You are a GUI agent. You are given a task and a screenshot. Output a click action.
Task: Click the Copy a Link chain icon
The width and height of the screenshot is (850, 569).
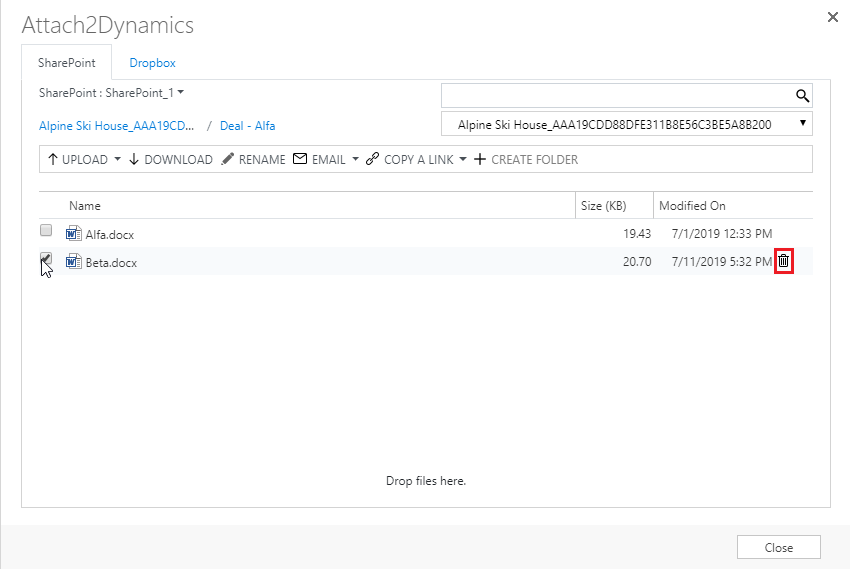(x=372, y=159)
